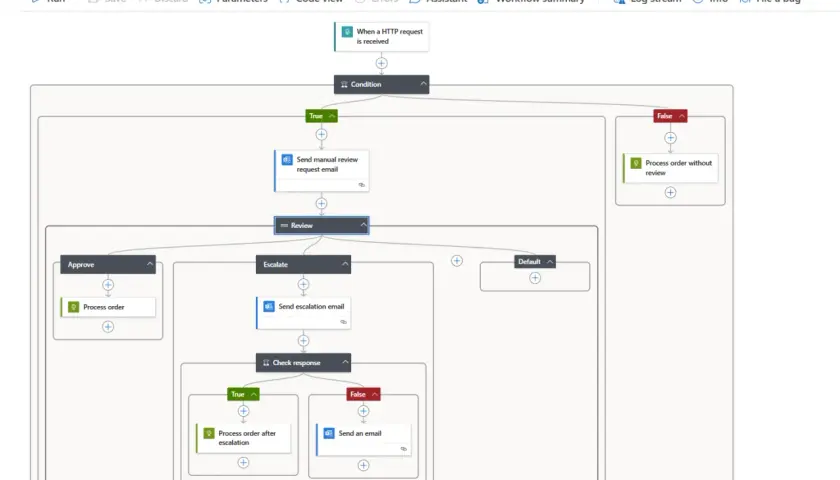Viewport: 840px width, 480px height.
Task: Add a new case between Escalate and Default
Action: 456,261
